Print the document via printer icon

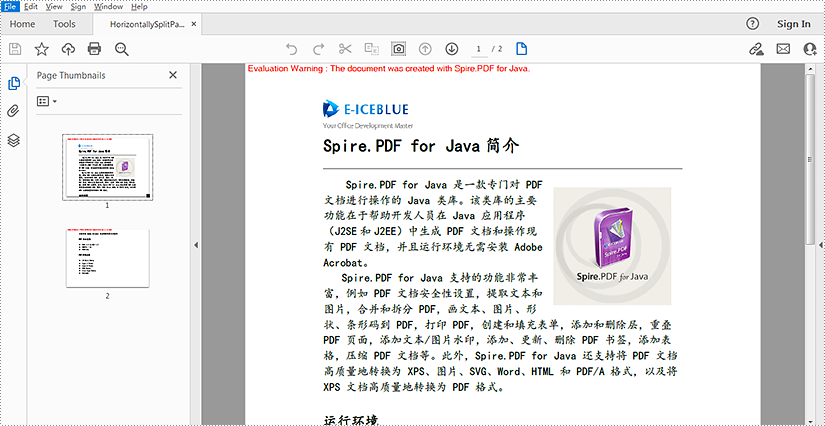pos(94,49)
